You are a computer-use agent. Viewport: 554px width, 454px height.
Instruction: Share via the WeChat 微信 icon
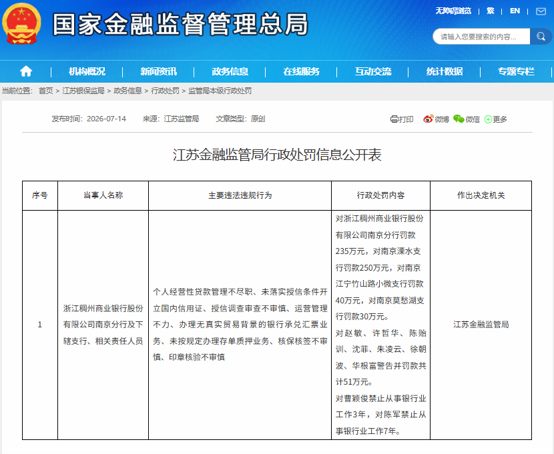pos(459,119)
